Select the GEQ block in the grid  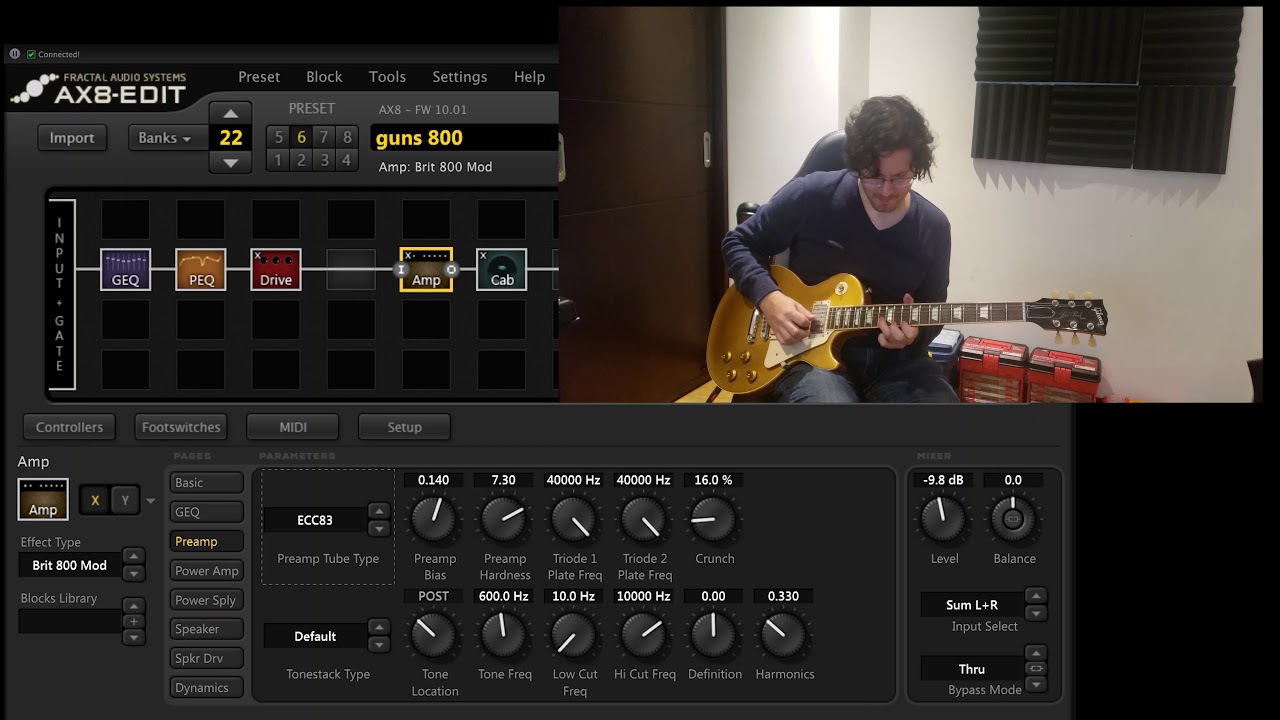125,270
